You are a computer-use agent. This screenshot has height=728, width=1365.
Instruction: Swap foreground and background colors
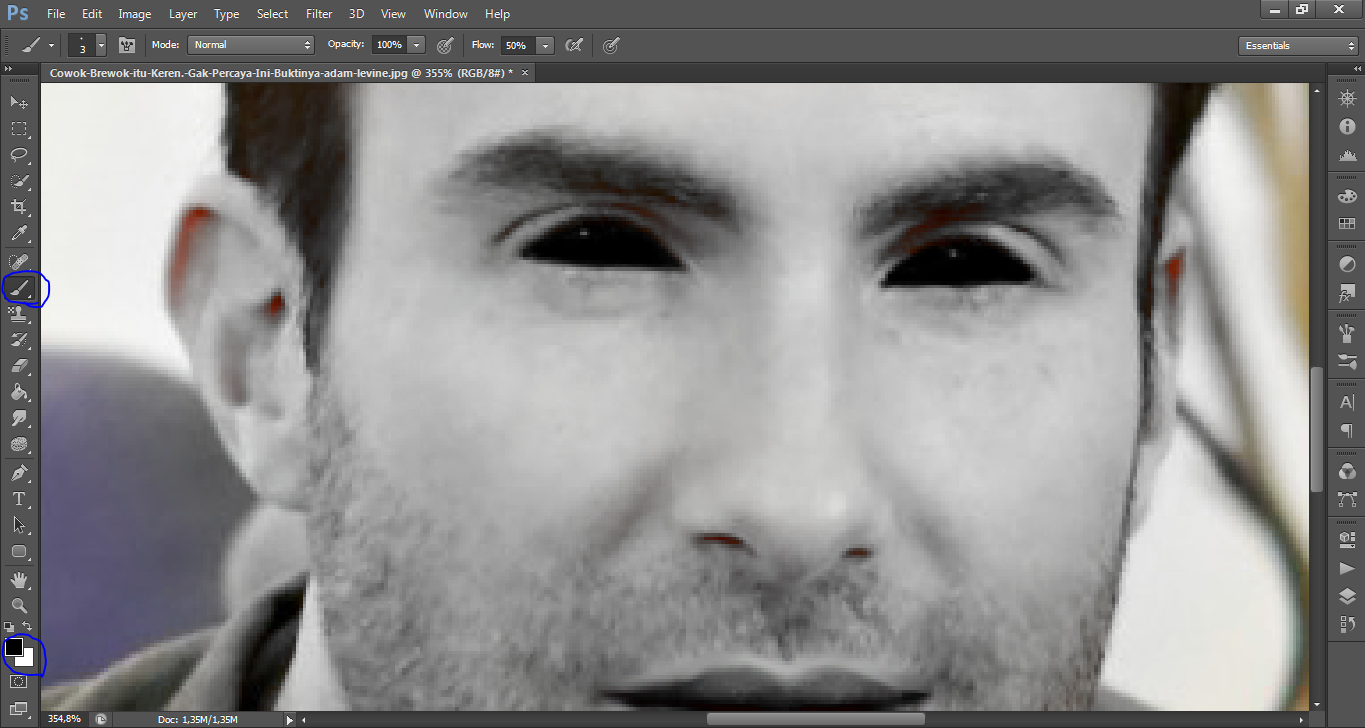tap(29, 626)
